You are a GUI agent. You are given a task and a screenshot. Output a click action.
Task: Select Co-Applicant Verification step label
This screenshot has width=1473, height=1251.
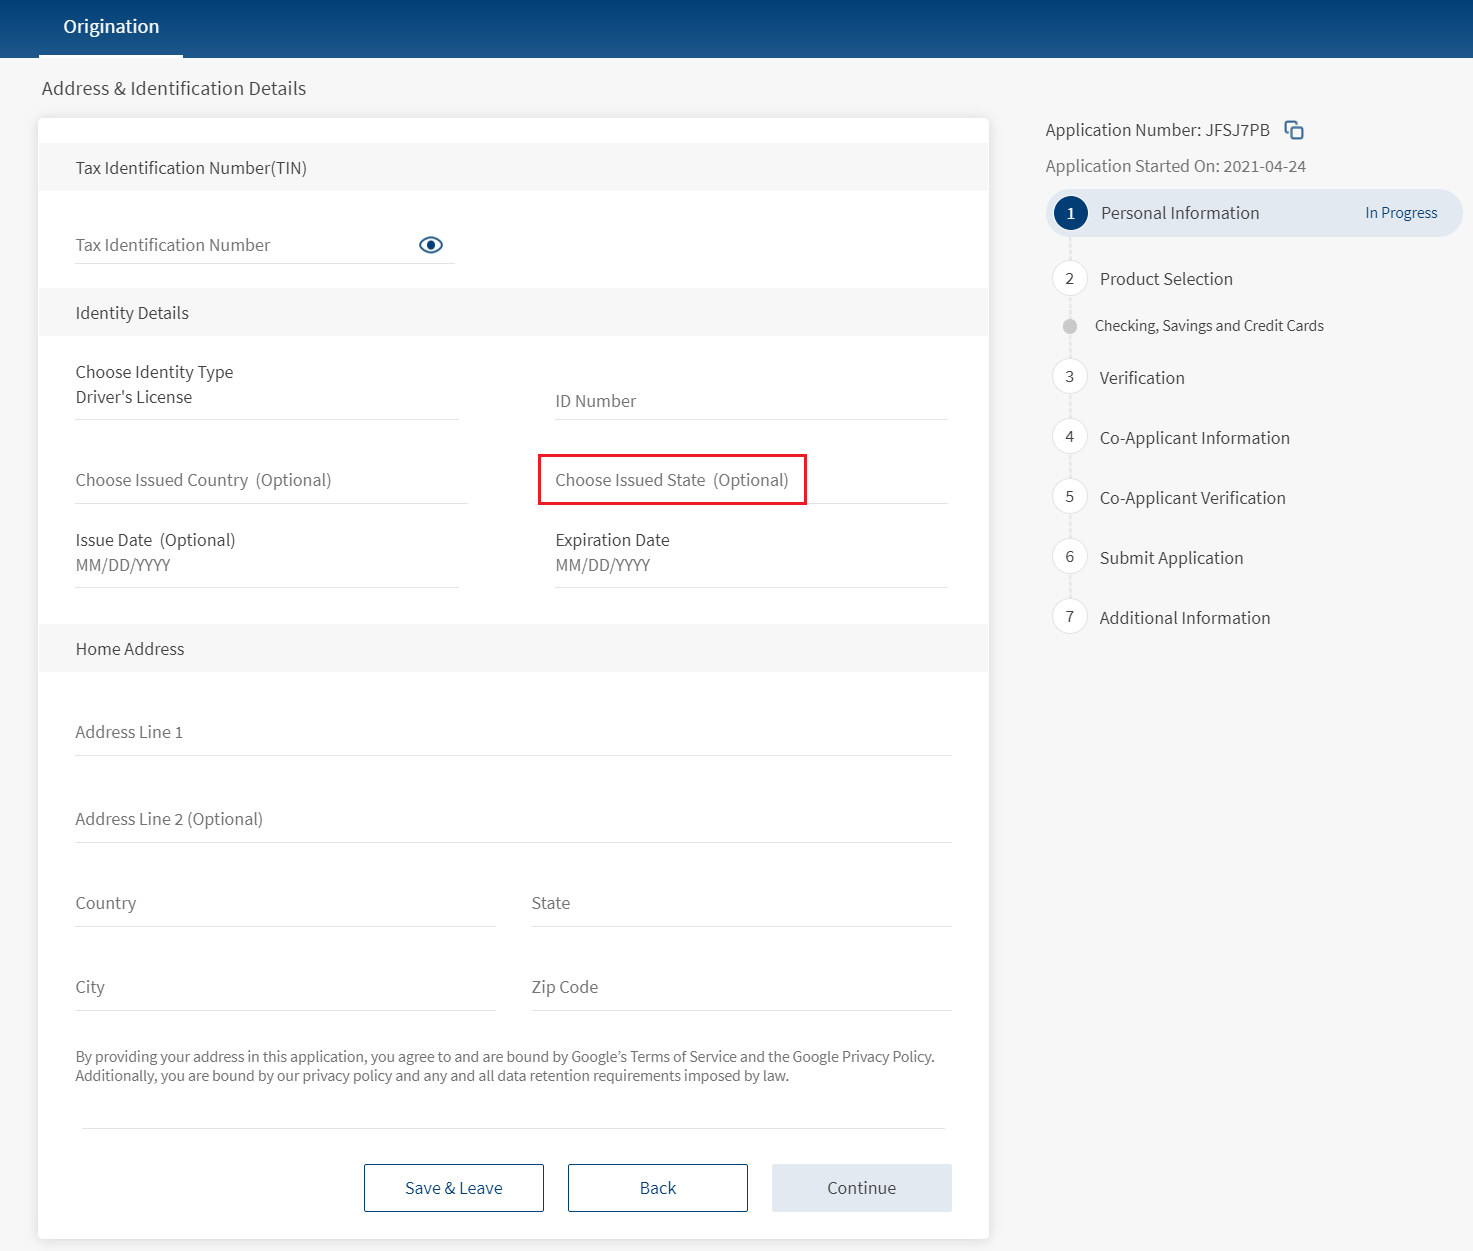pyautogui.click(x=1192, y=498)
